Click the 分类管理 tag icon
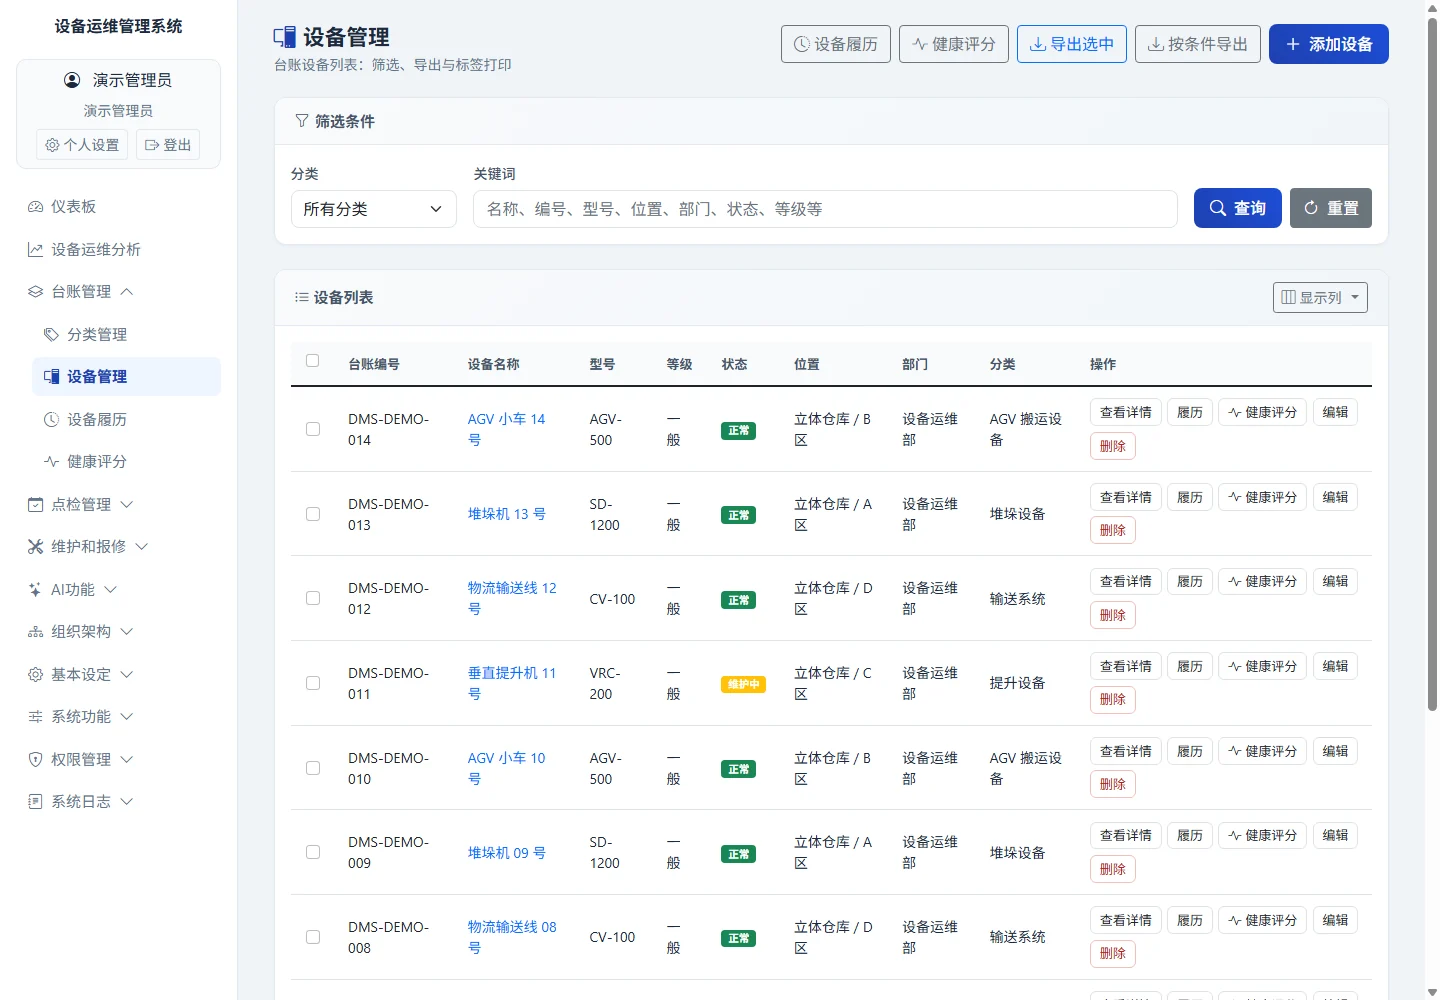The image size is (1440, 1000). click(51, 335)
